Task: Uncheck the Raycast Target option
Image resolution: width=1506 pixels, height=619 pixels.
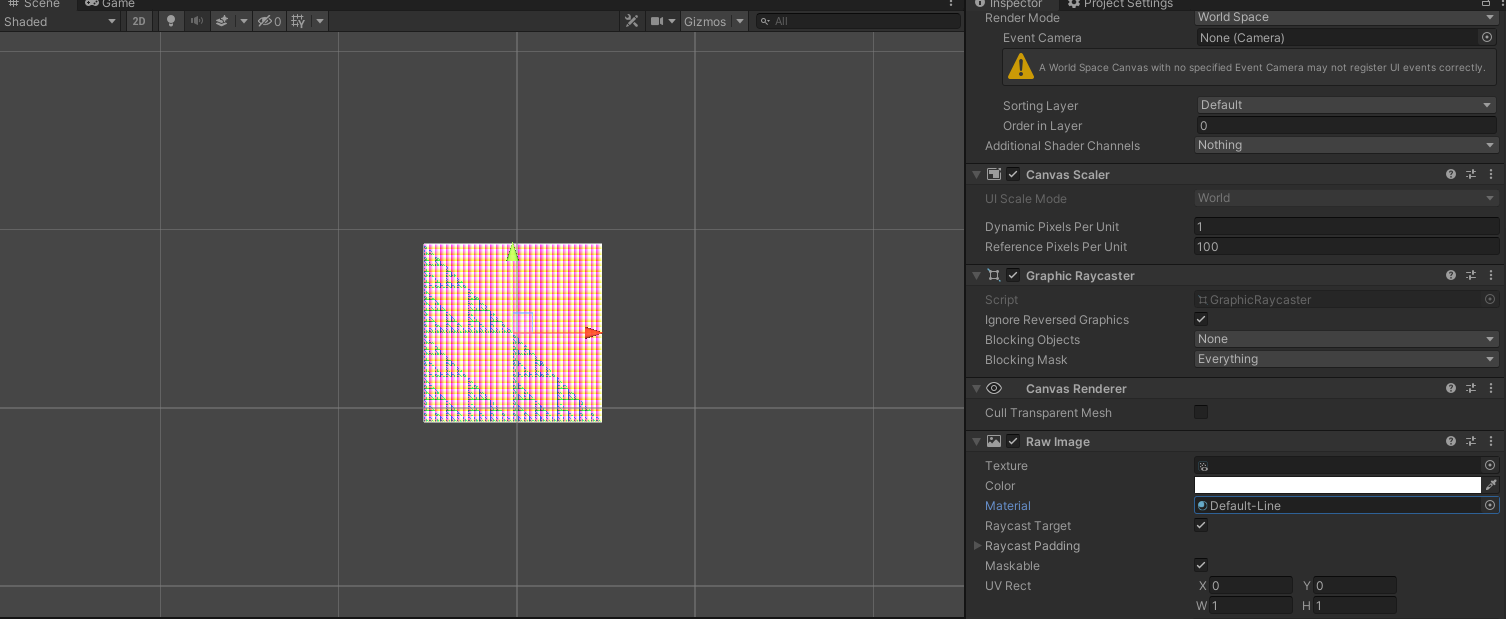Action: (1201, 525)
